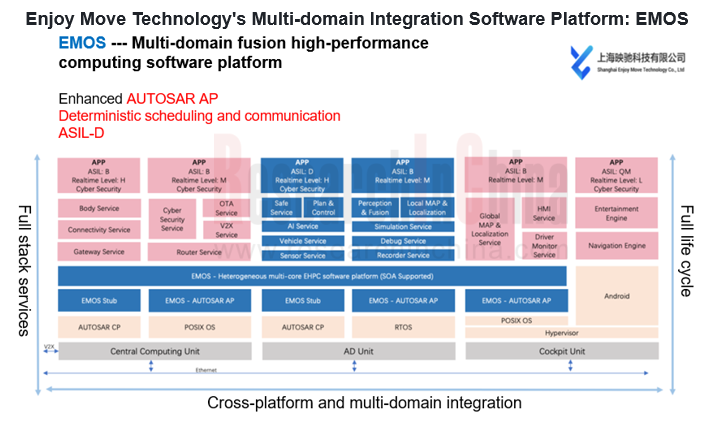Select the Perception & Fusion box

pyautogui.click(x=375, y=208)
